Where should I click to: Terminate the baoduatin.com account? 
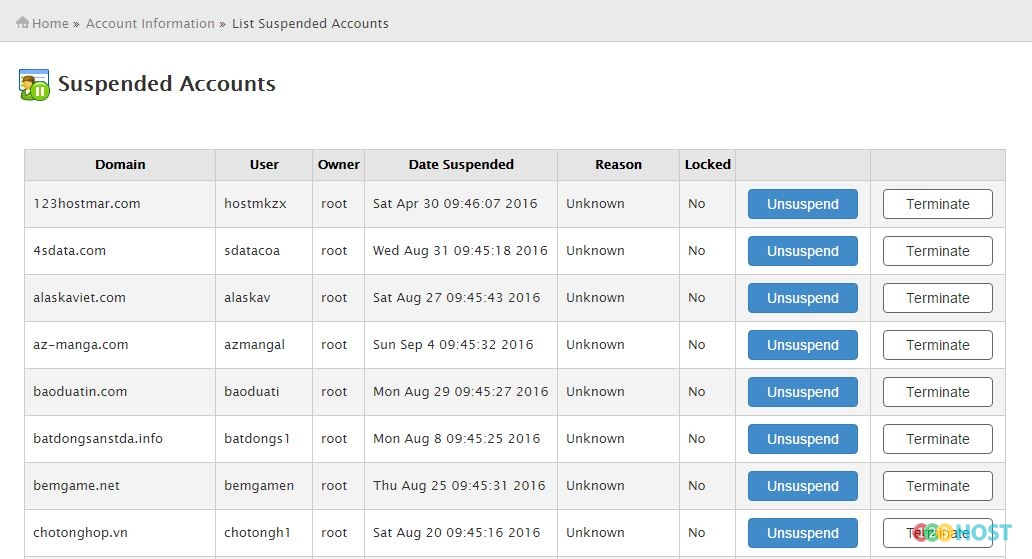937,392
